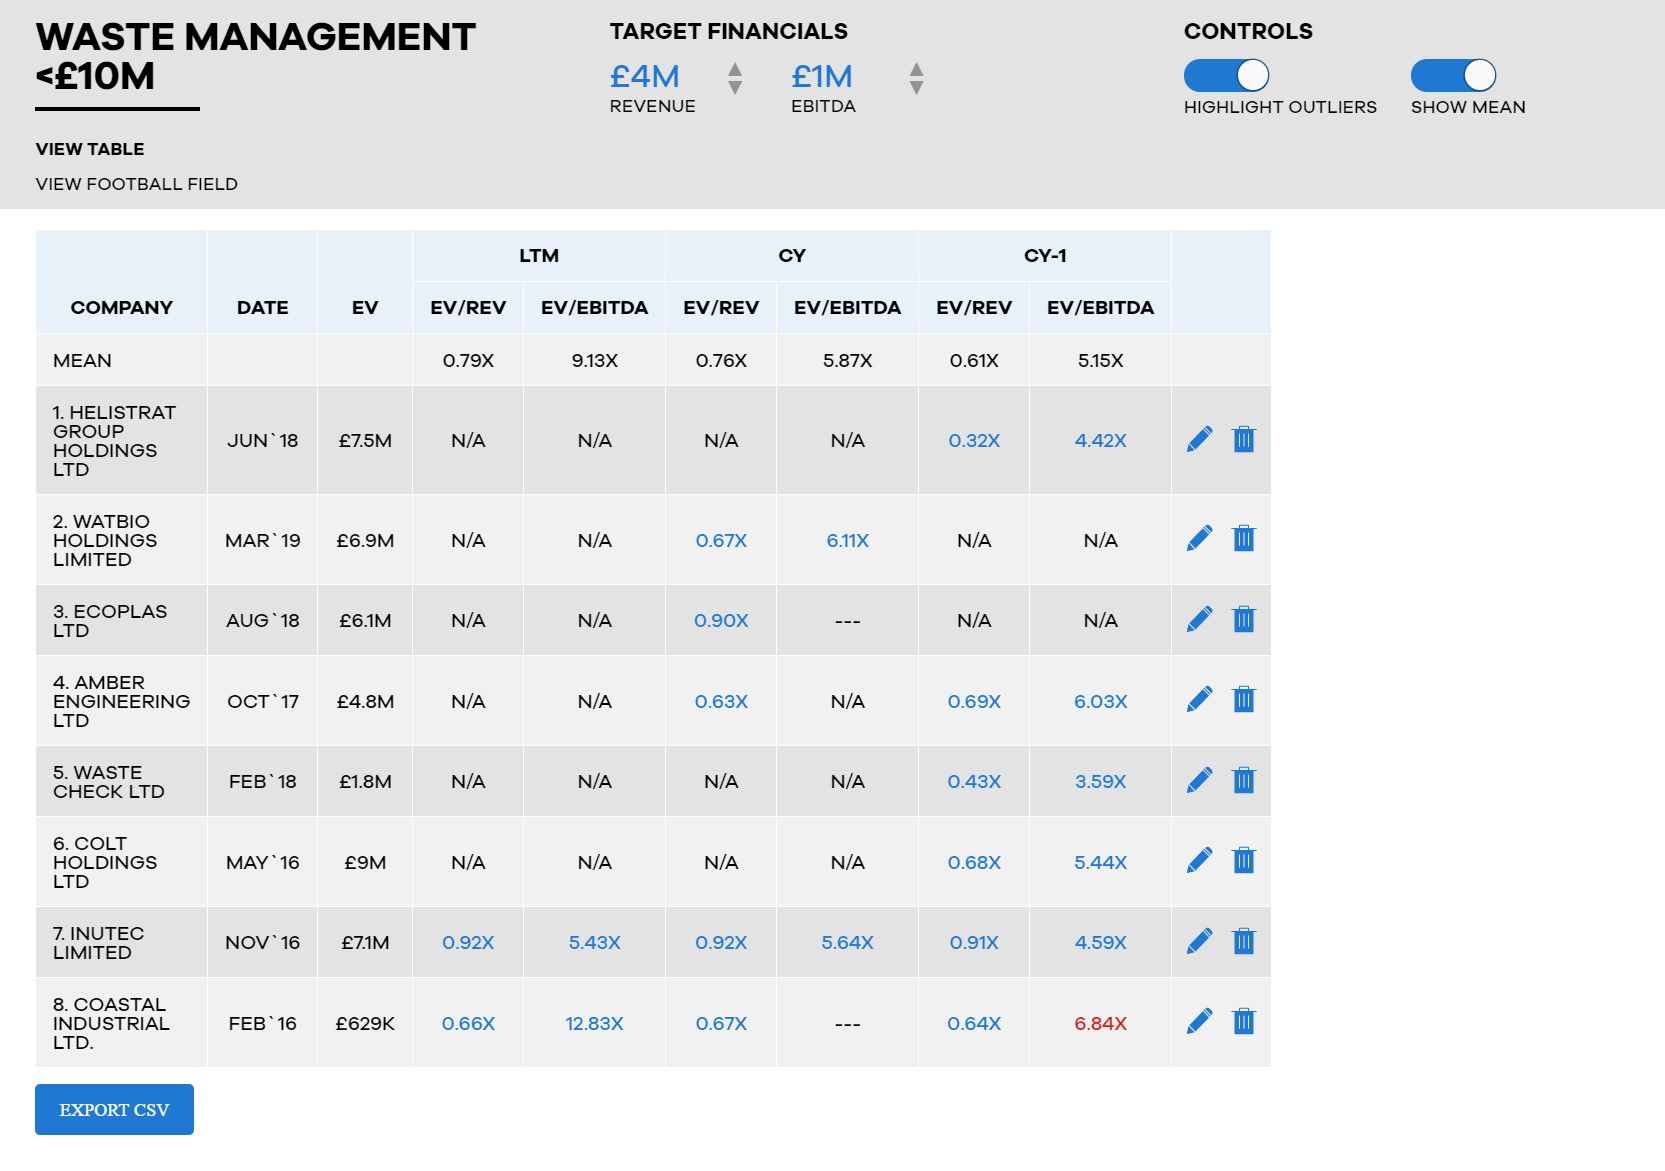Screen dimensions: 1665x1171
Task: Edit the Colt Holdings Ltd entry
Action: tap(1199, 860)
